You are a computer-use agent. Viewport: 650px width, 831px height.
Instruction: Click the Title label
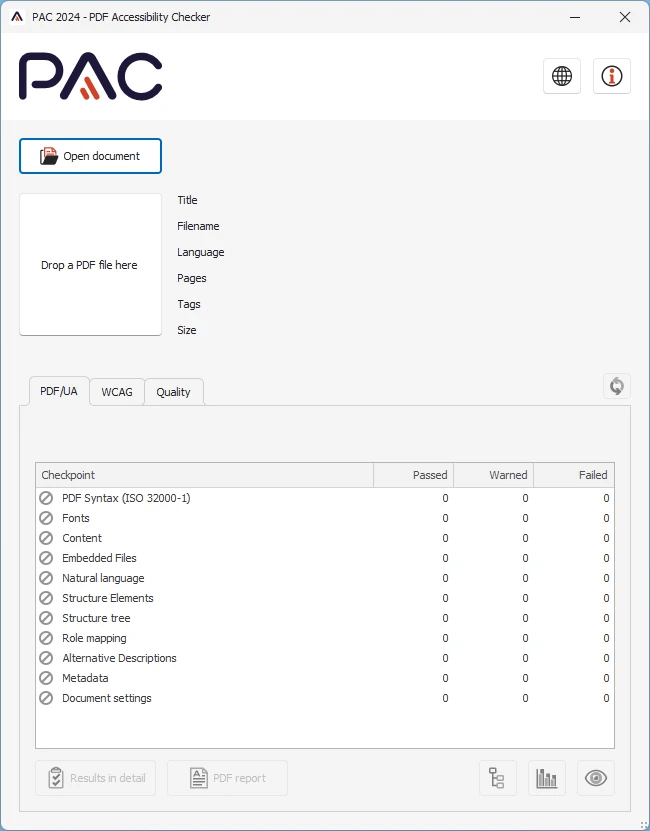click(187, 200)
